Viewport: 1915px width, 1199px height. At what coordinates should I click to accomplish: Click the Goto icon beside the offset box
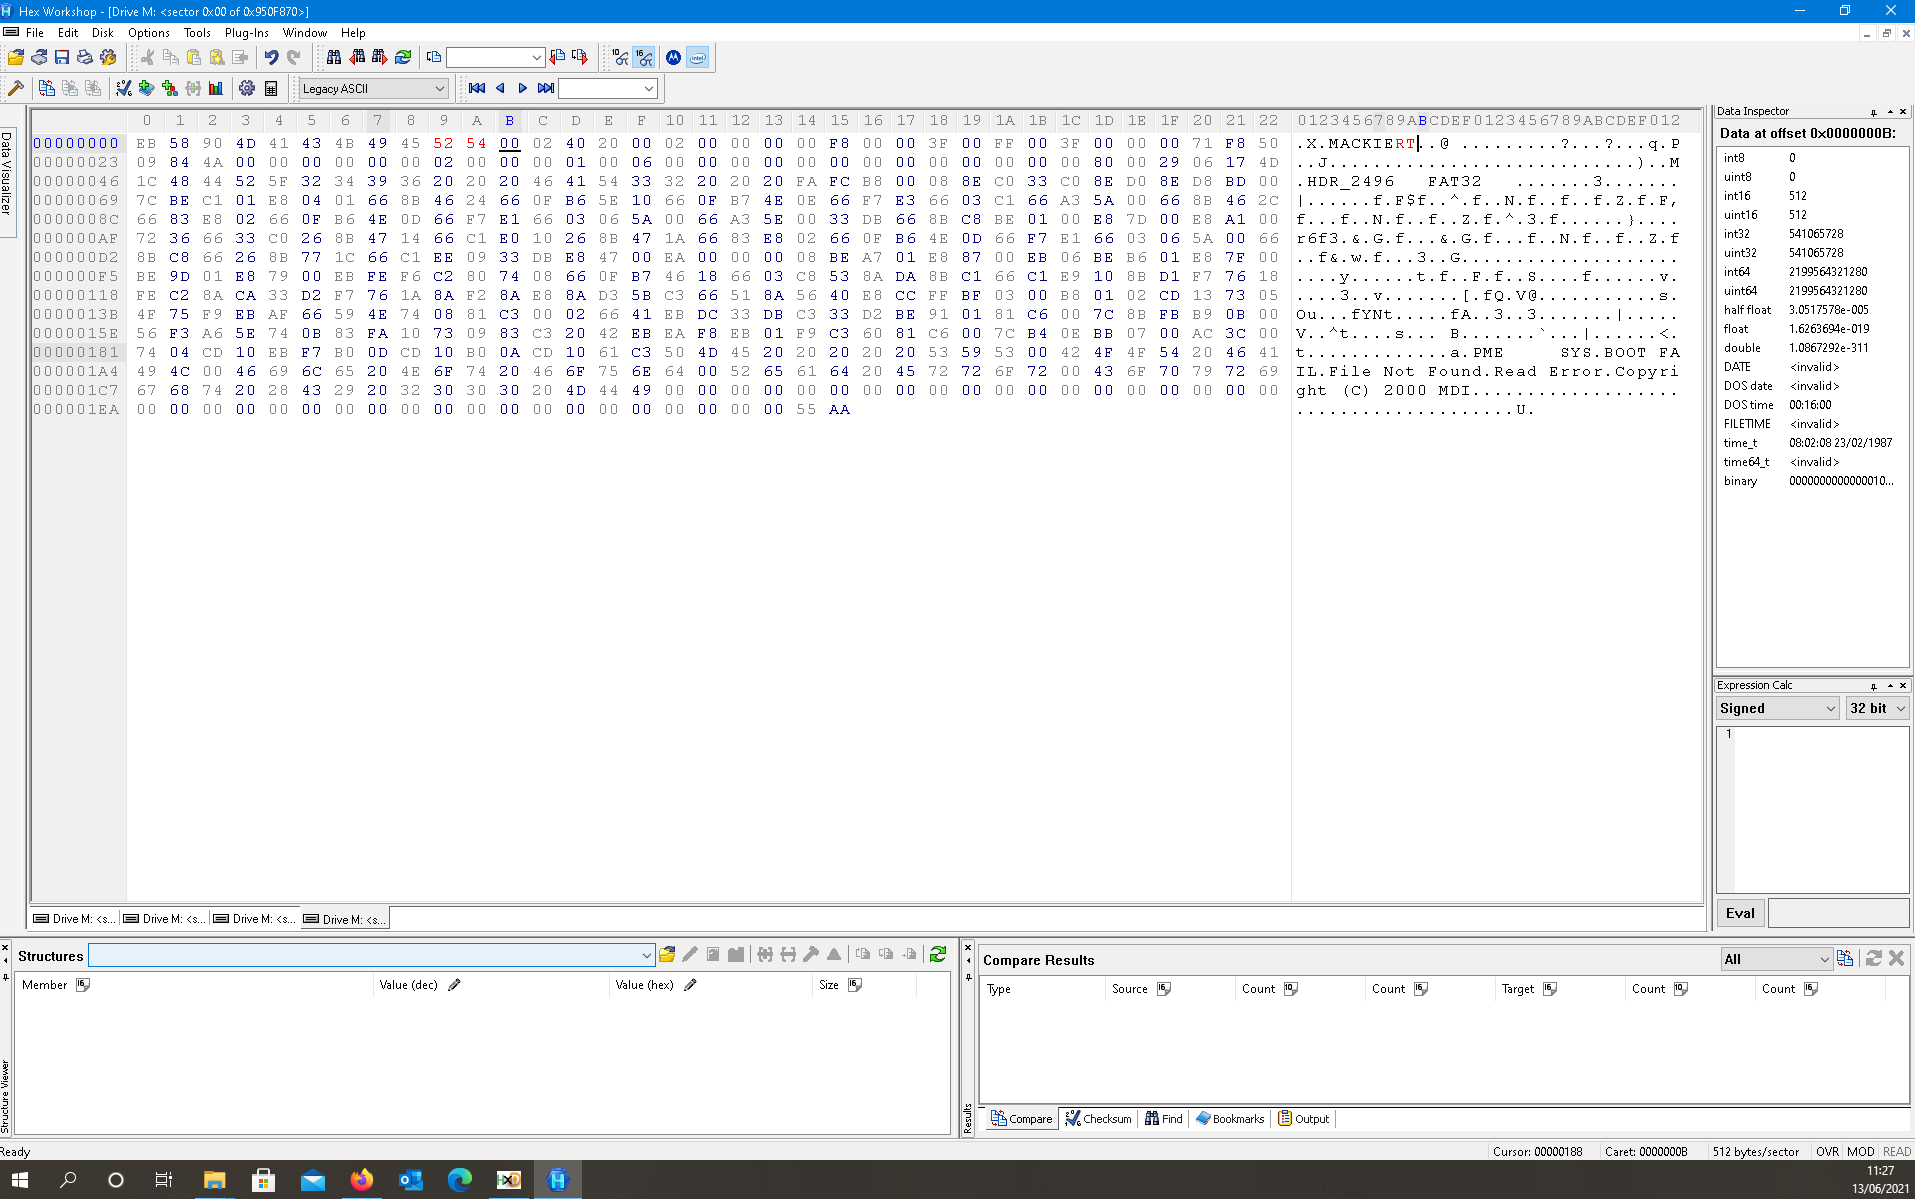pos(434,58)
